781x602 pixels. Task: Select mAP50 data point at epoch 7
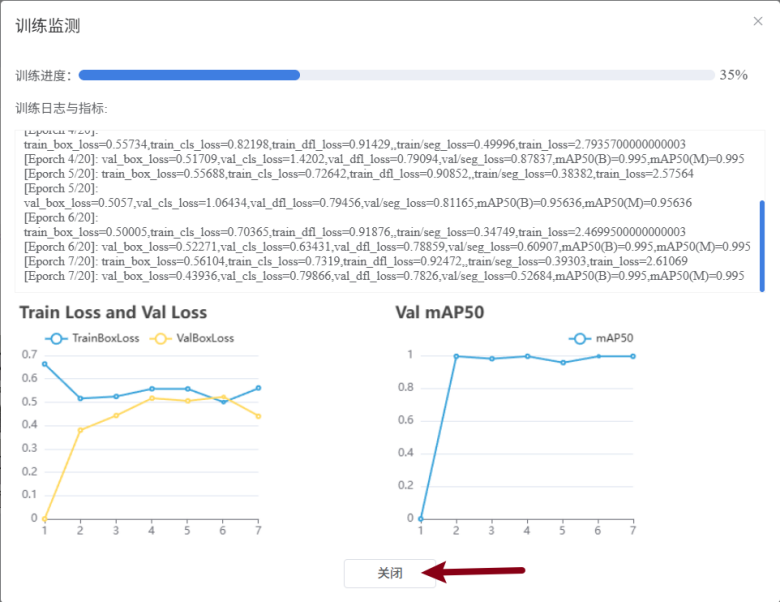pyautogui.click(x=632, y=356)
